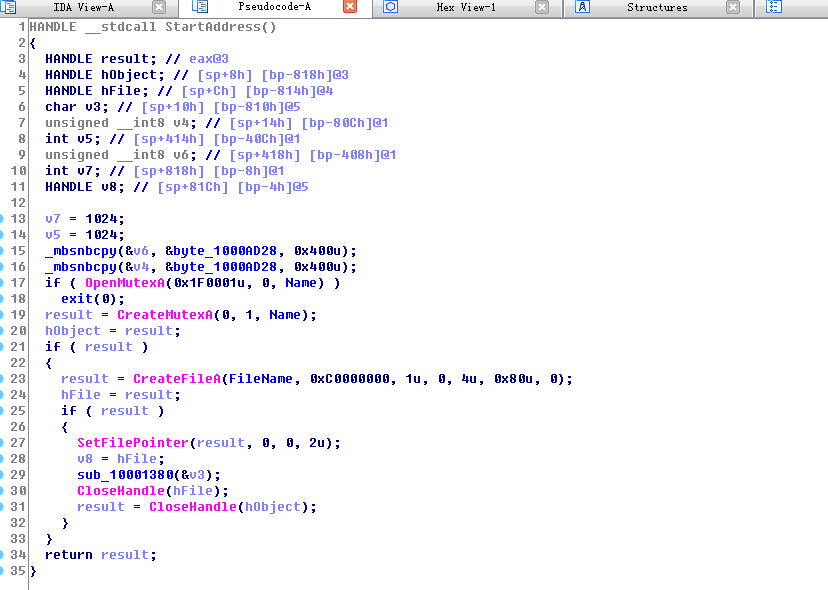Click the OpenMutexA call on line 17
The image size is (828, 590).
pyautogui.click(x=125, y=283)
